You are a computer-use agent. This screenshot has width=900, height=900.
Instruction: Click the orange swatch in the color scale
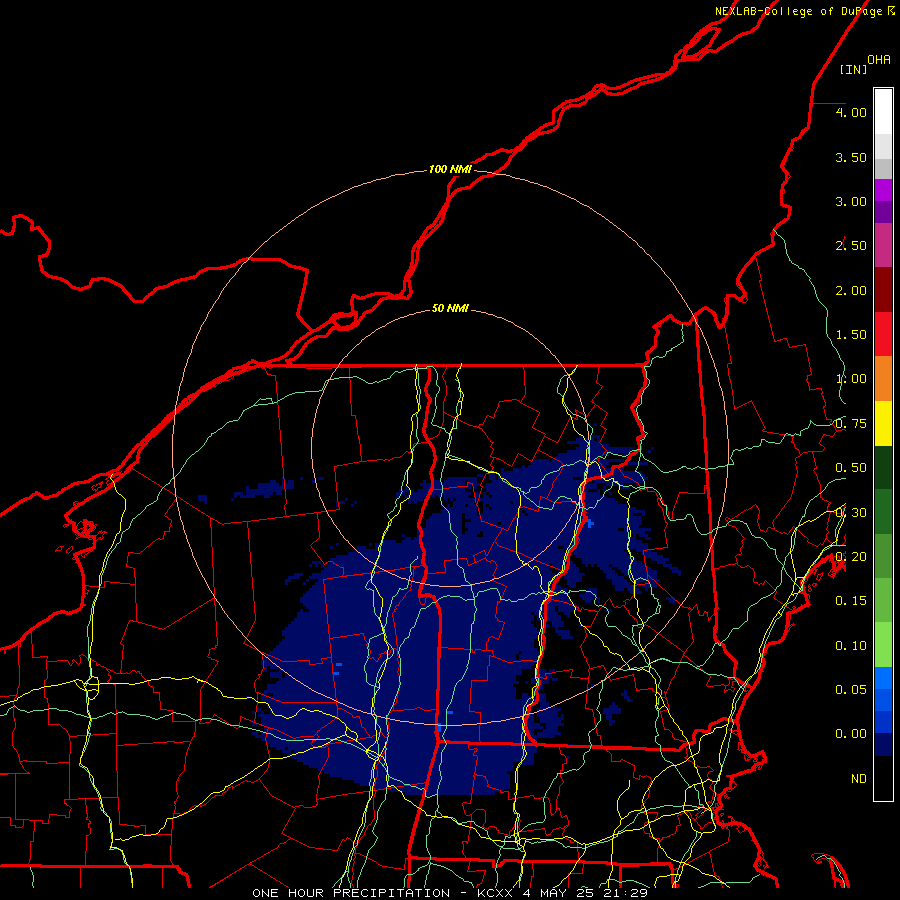pos(883,378)
